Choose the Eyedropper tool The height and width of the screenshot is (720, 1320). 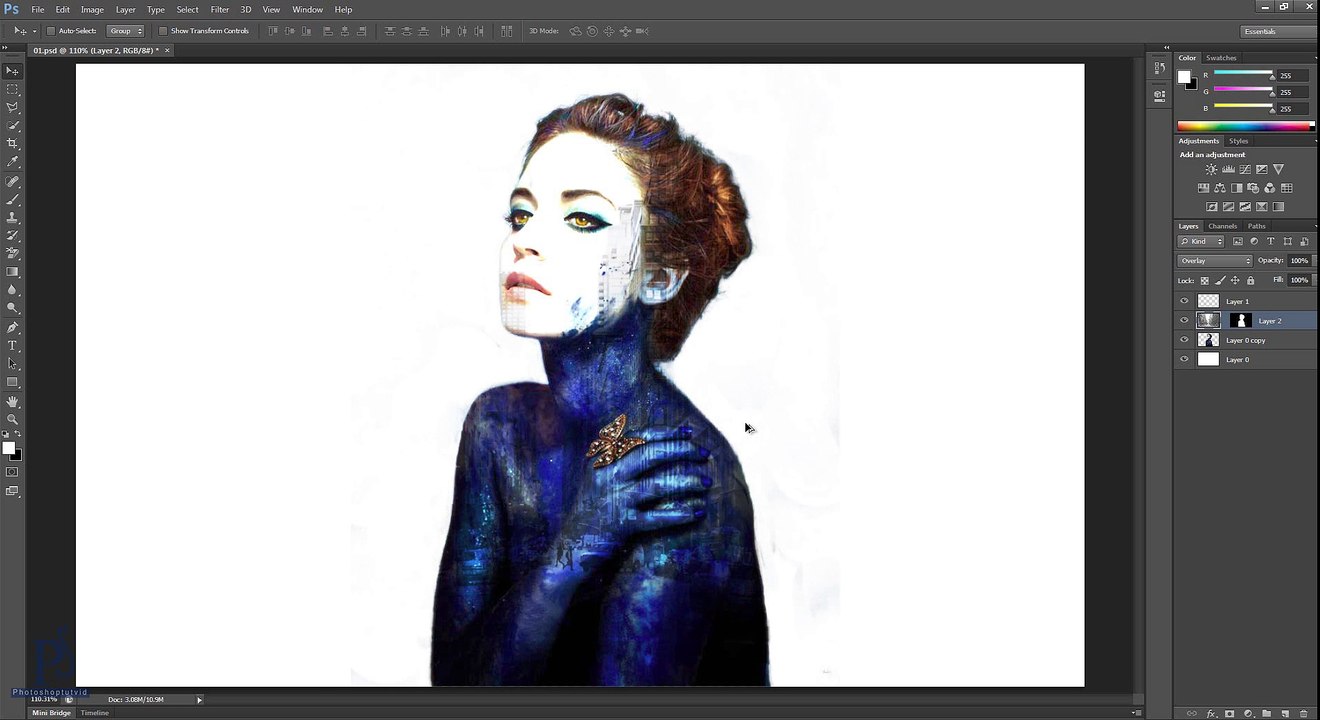point(12,162)
